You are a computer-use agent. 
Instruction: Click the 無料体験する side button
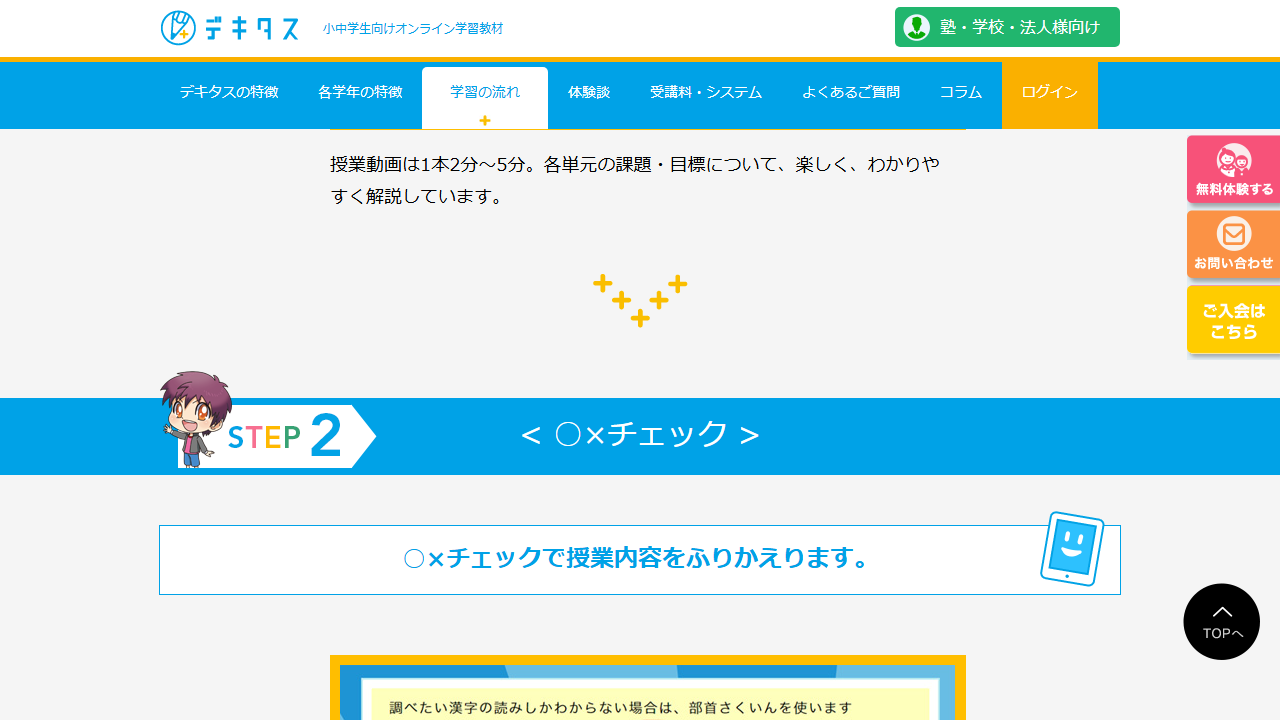click(x=1234, y=170)
